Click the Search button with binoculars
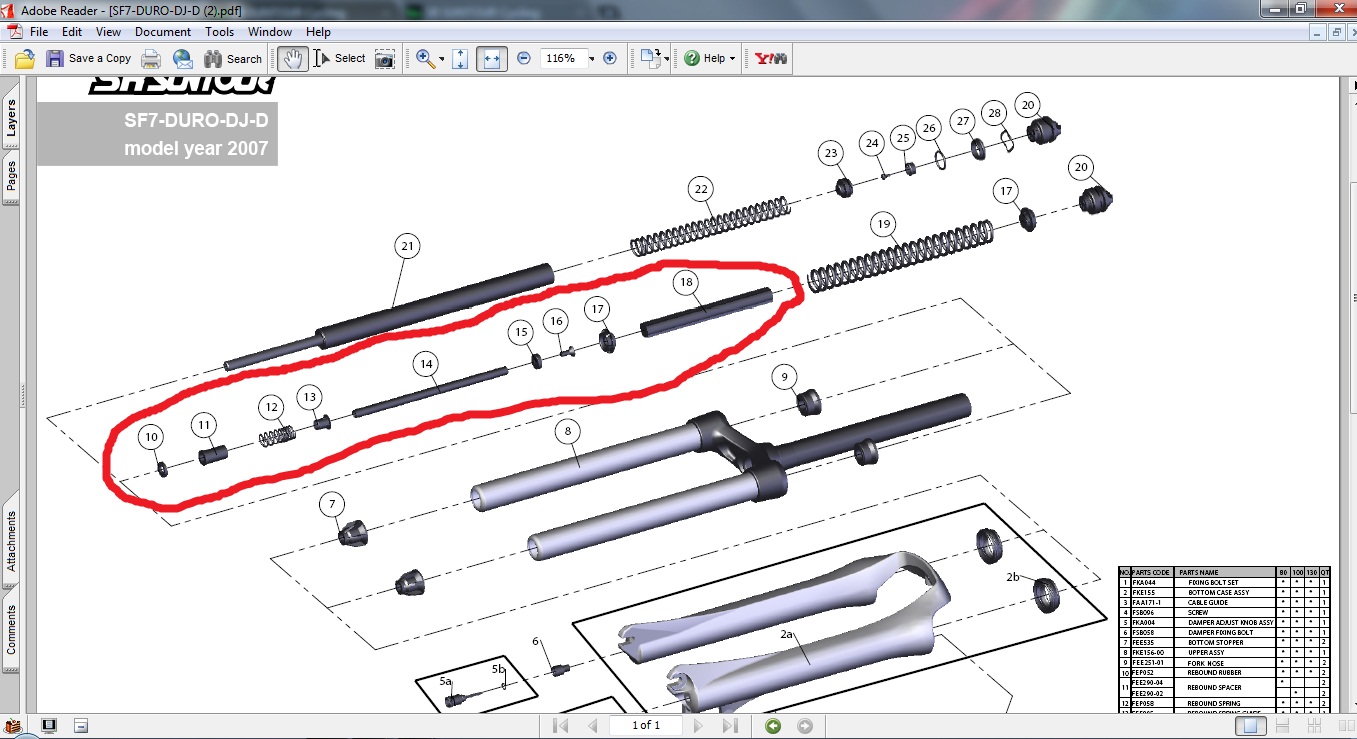Viewport: 1357px width, 739px height. click(x=233, y=59)
